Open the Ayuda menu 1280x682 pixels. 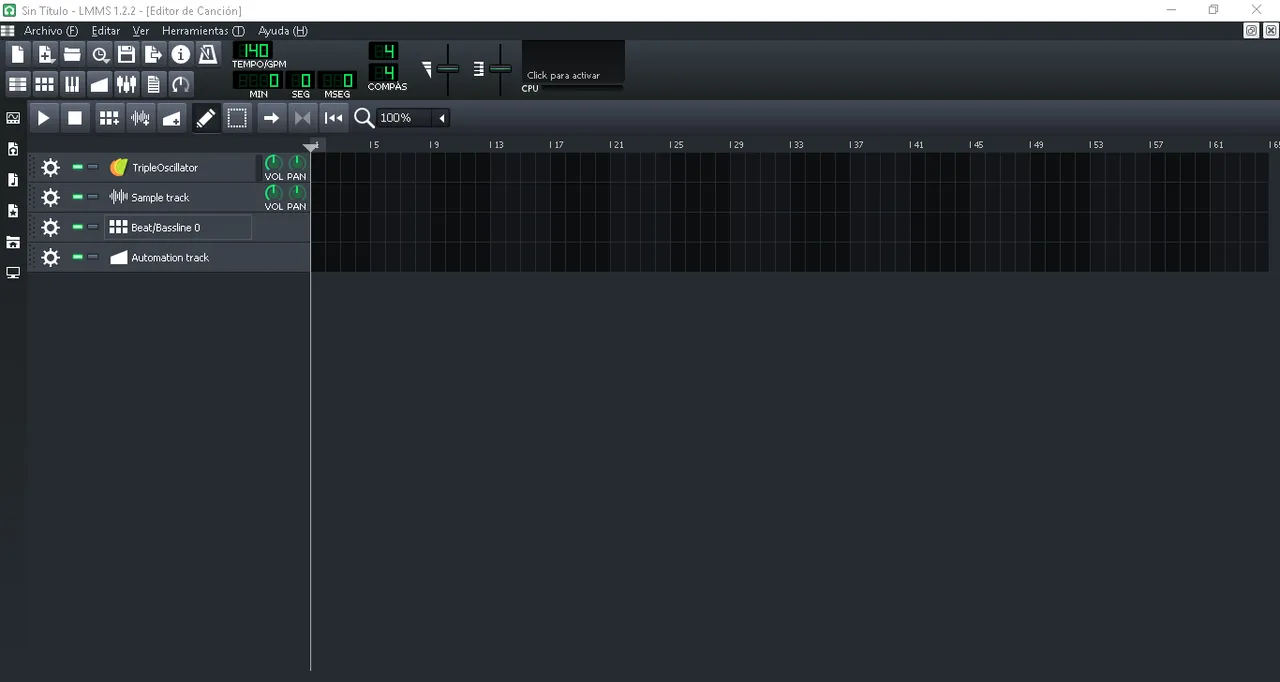[283, 31]
